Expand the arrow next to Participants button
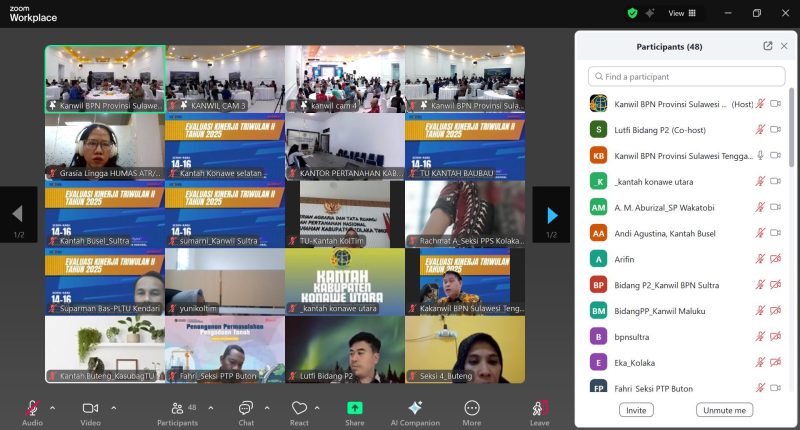The width and height of the screenshot is (800, 430). tap(206, 408)
